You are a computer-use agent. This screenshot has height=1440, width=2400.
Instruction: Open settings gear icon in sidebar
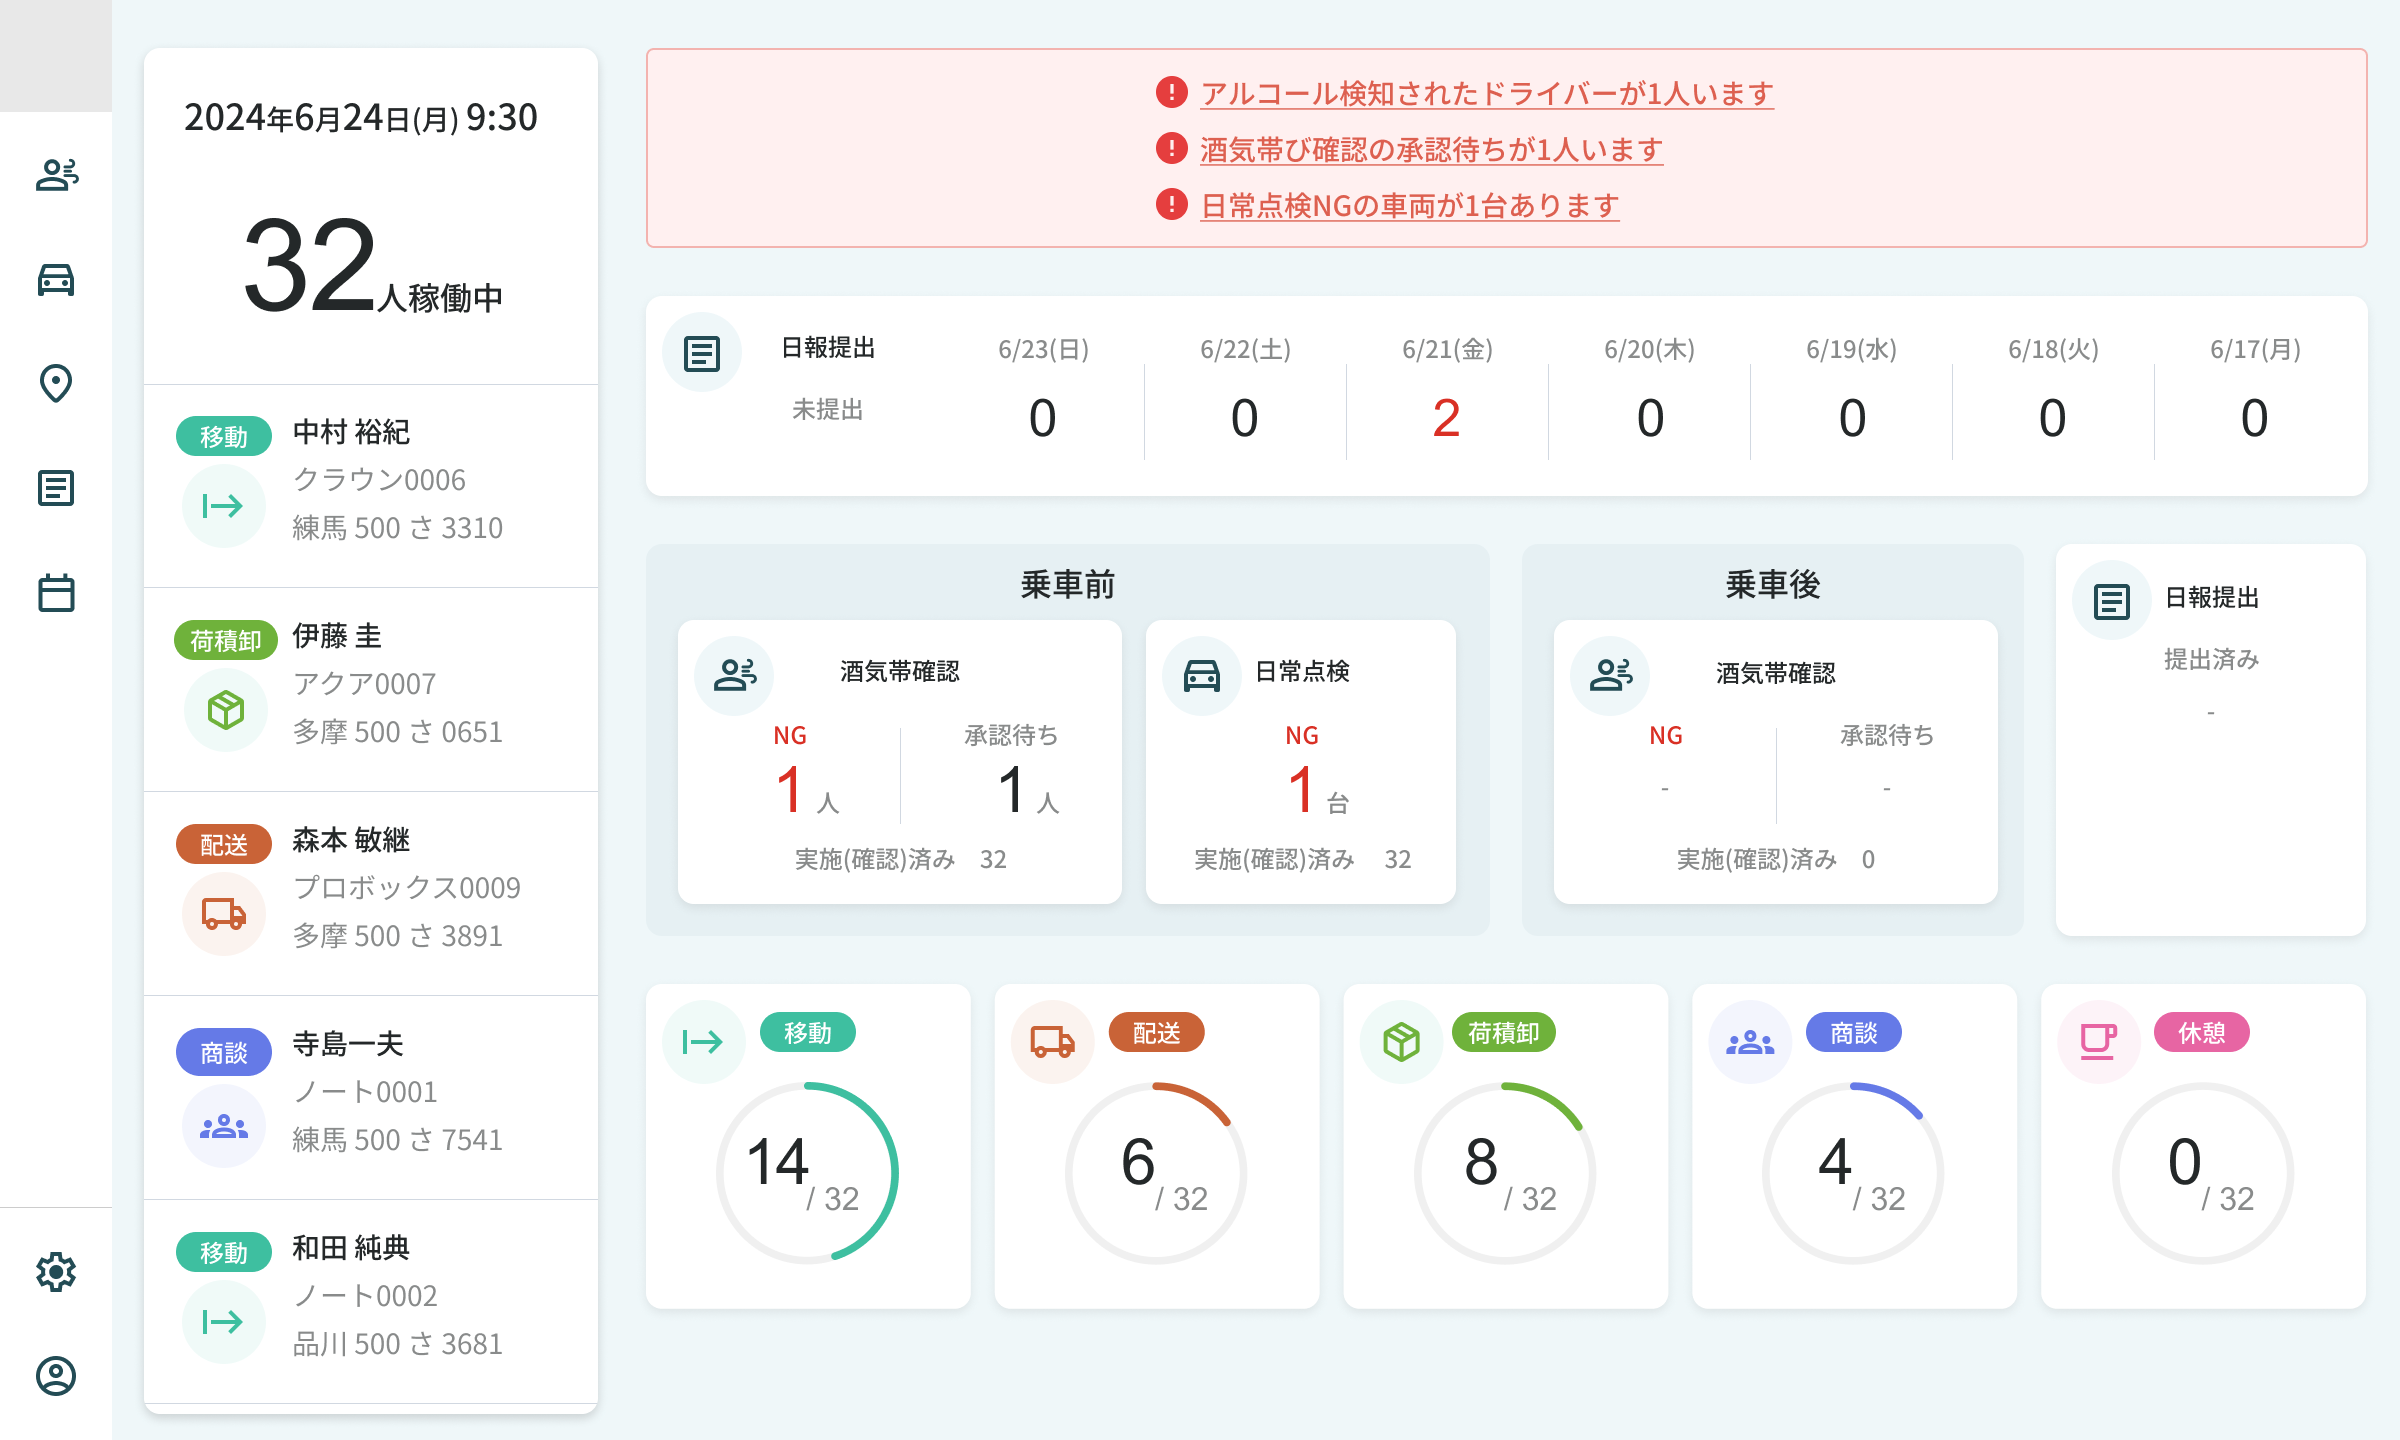point(56,1272)
